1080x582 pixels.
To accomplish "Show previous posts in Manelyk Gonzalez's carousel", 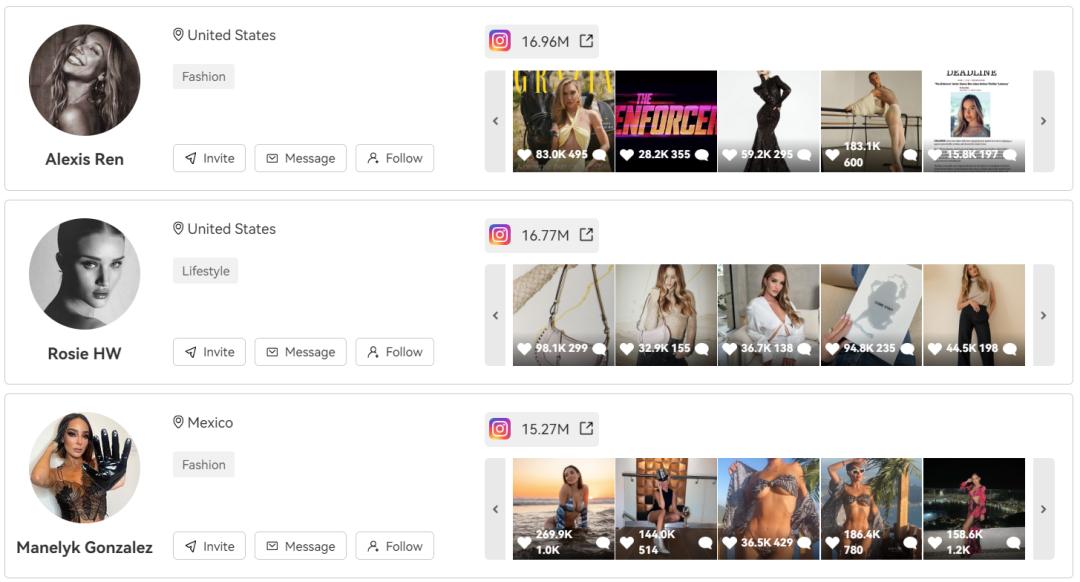I will (x=495, y=509).
